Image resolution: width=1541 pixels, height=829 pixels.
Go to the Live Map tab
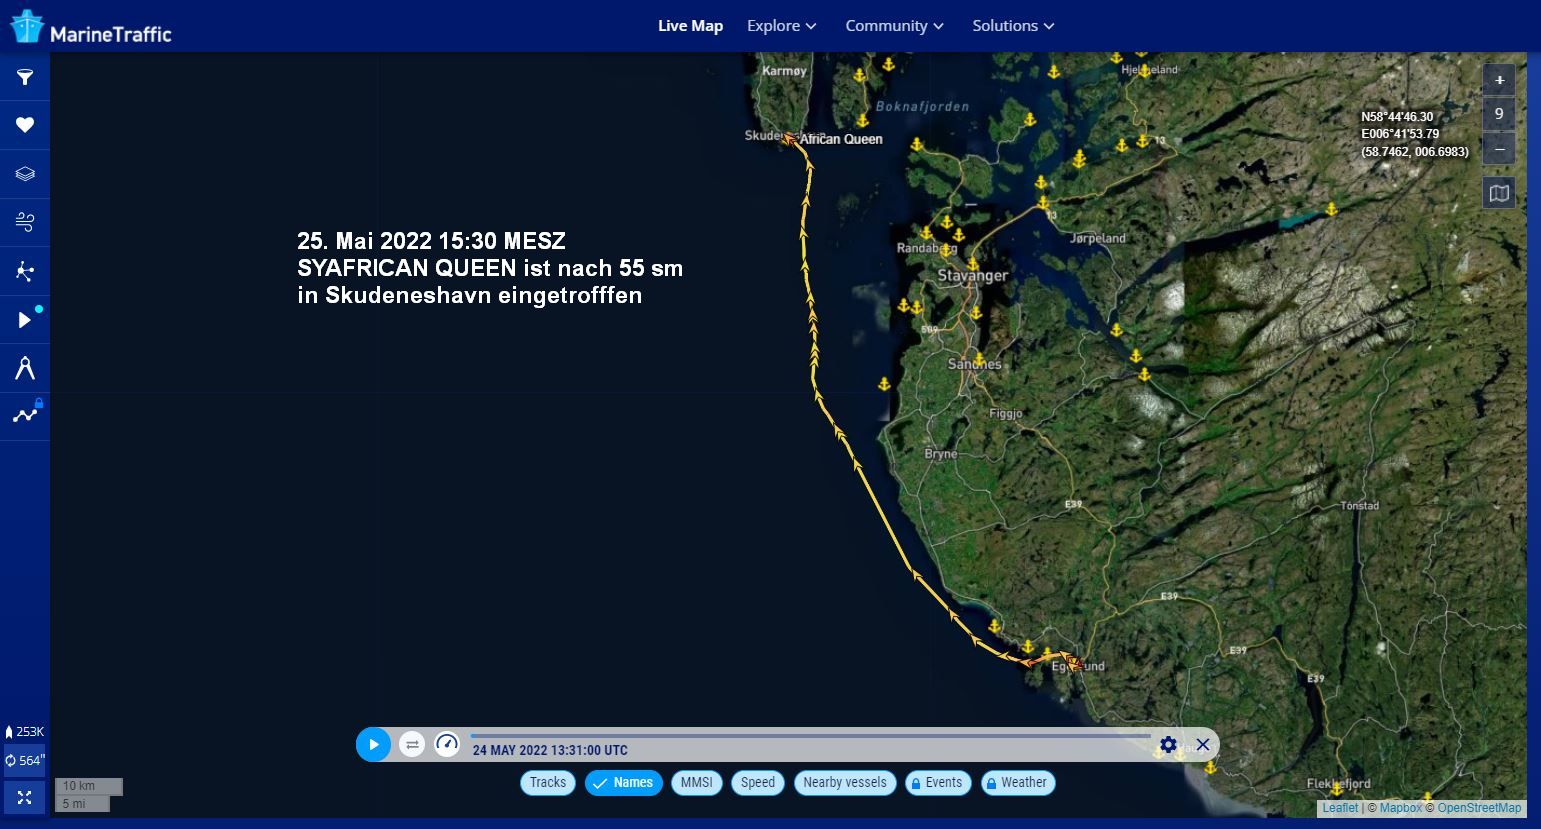[690, 26]
